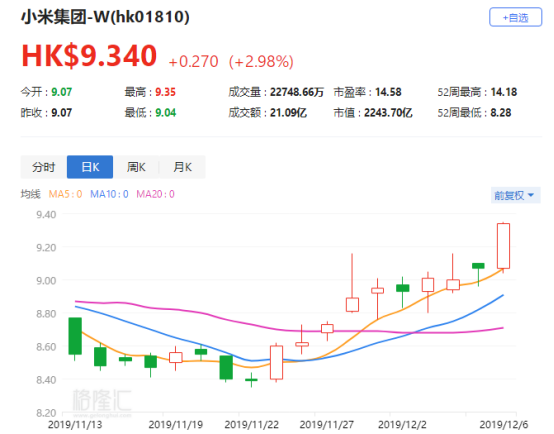The image size is (554, 434).
Task: Click the 市值 market cap 2243.70亿
Action: click(388, 113)
